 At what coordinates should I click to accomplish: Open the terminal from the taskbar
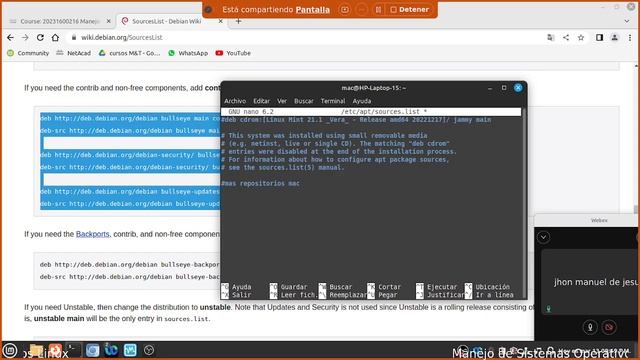point(73,350)
